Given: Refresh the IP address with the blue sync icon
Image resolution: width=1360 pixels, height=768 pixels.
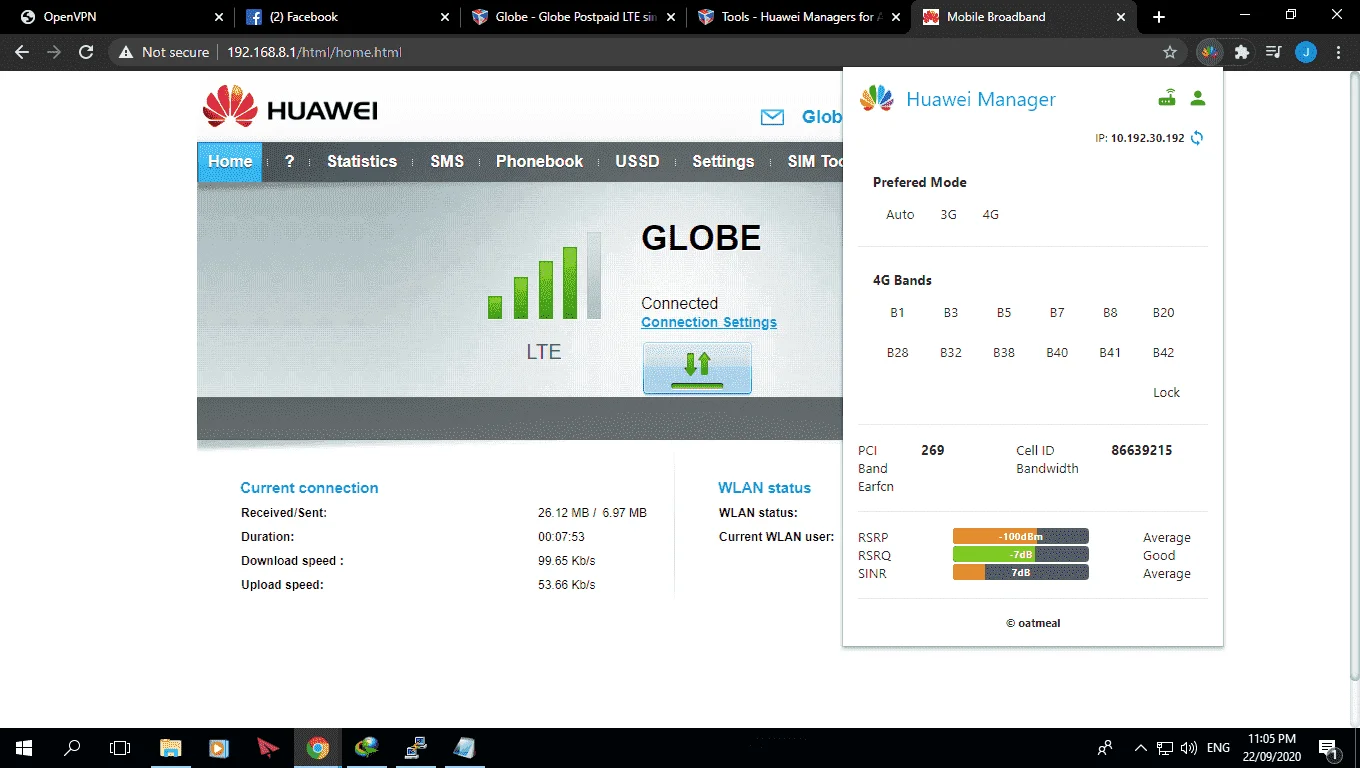Looking at the screenshot, I should point(1197,138).
